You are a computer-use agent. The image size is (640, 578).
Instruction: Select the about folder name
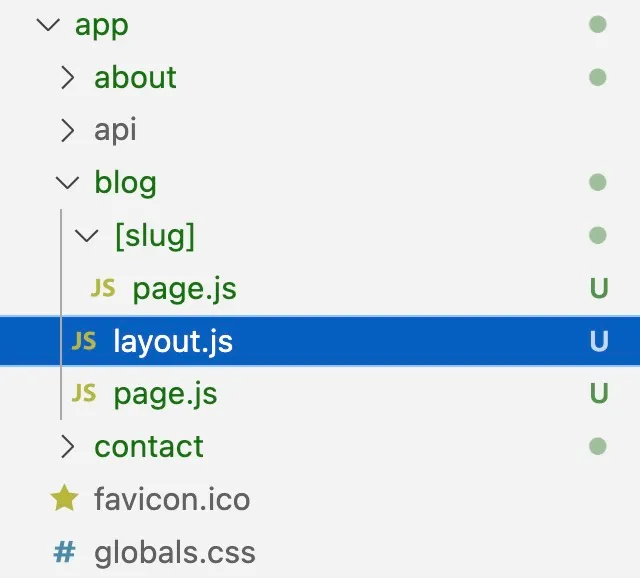pos(136,78)
